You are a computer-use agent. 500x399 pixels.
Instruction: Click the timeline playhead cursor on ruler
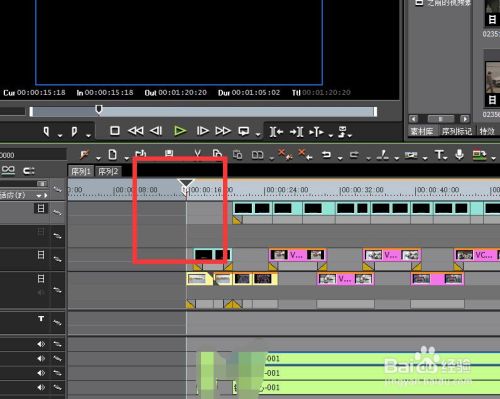pos(185,187)
